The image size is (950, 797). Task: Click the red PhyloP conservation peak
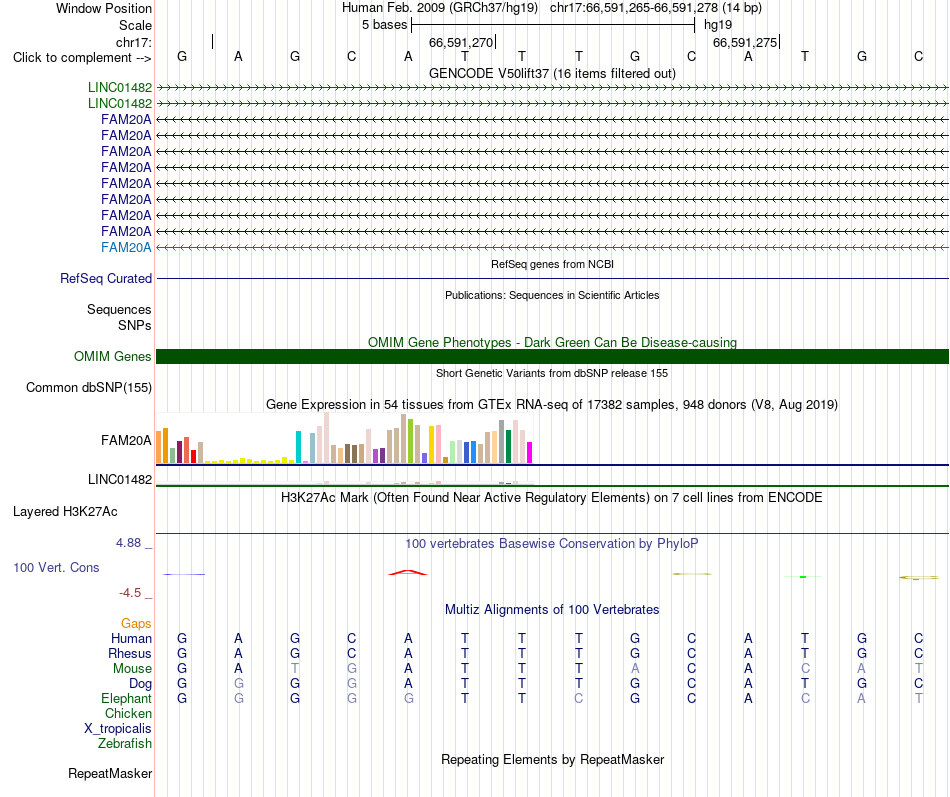[408, 572]
